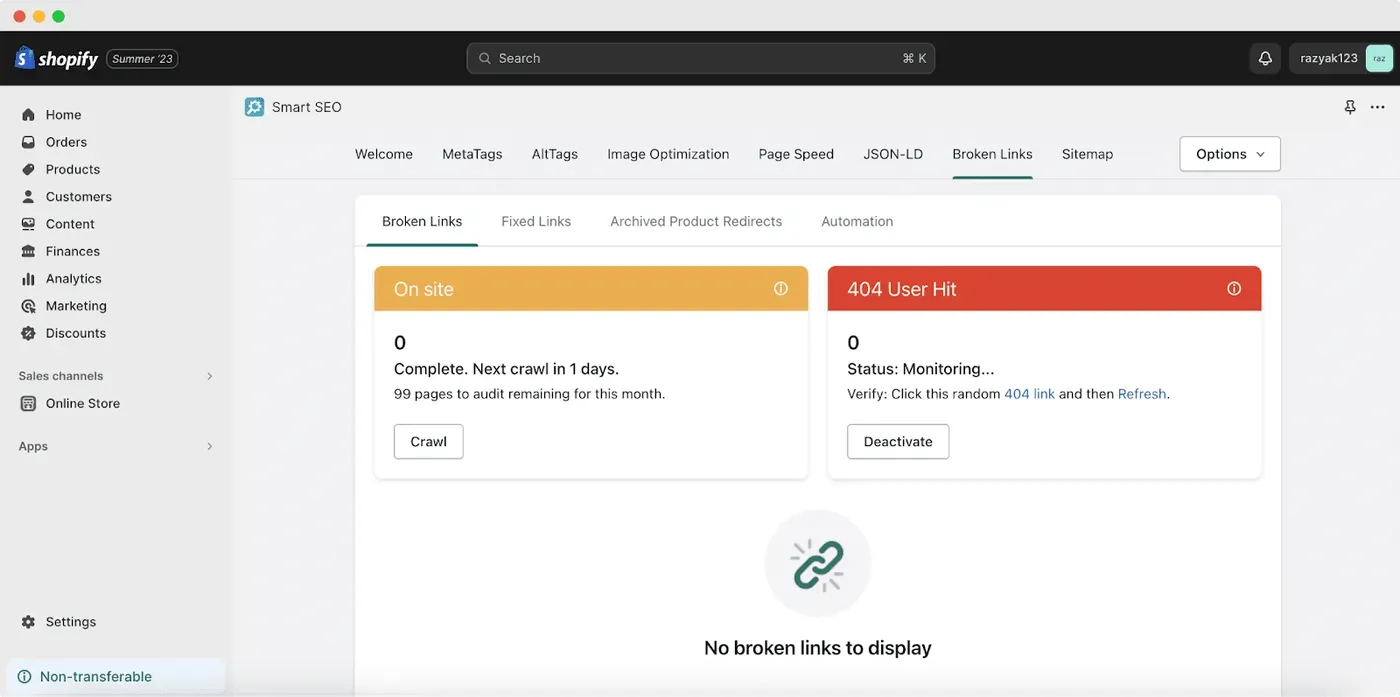Screen dimensions: 1400x697
Task: Open the Automation sub-tab
Action: 857,221
